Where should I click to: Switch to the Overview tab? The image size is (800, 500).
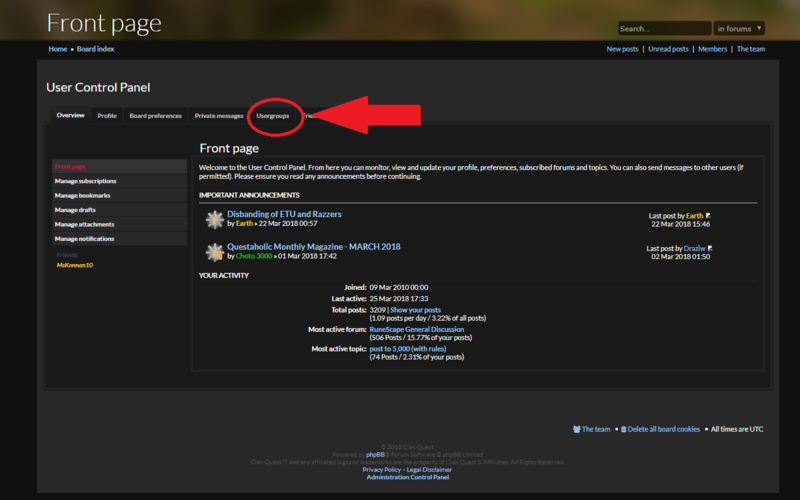pyautogui.click(x=70, y=115)
